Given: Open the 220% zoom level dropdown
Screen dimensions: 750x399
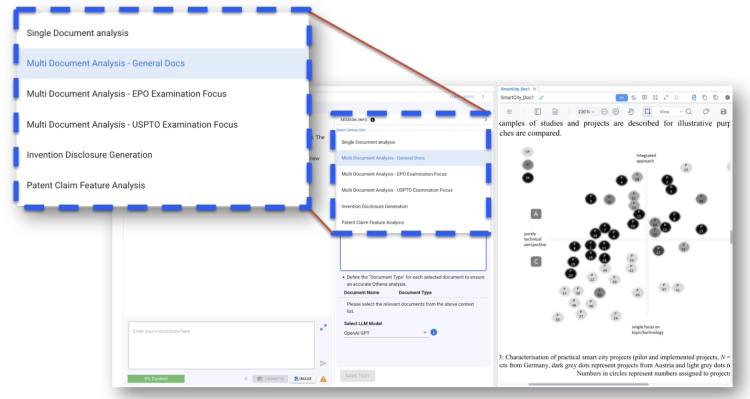Looking at the screenshot, I should (586, 111).
